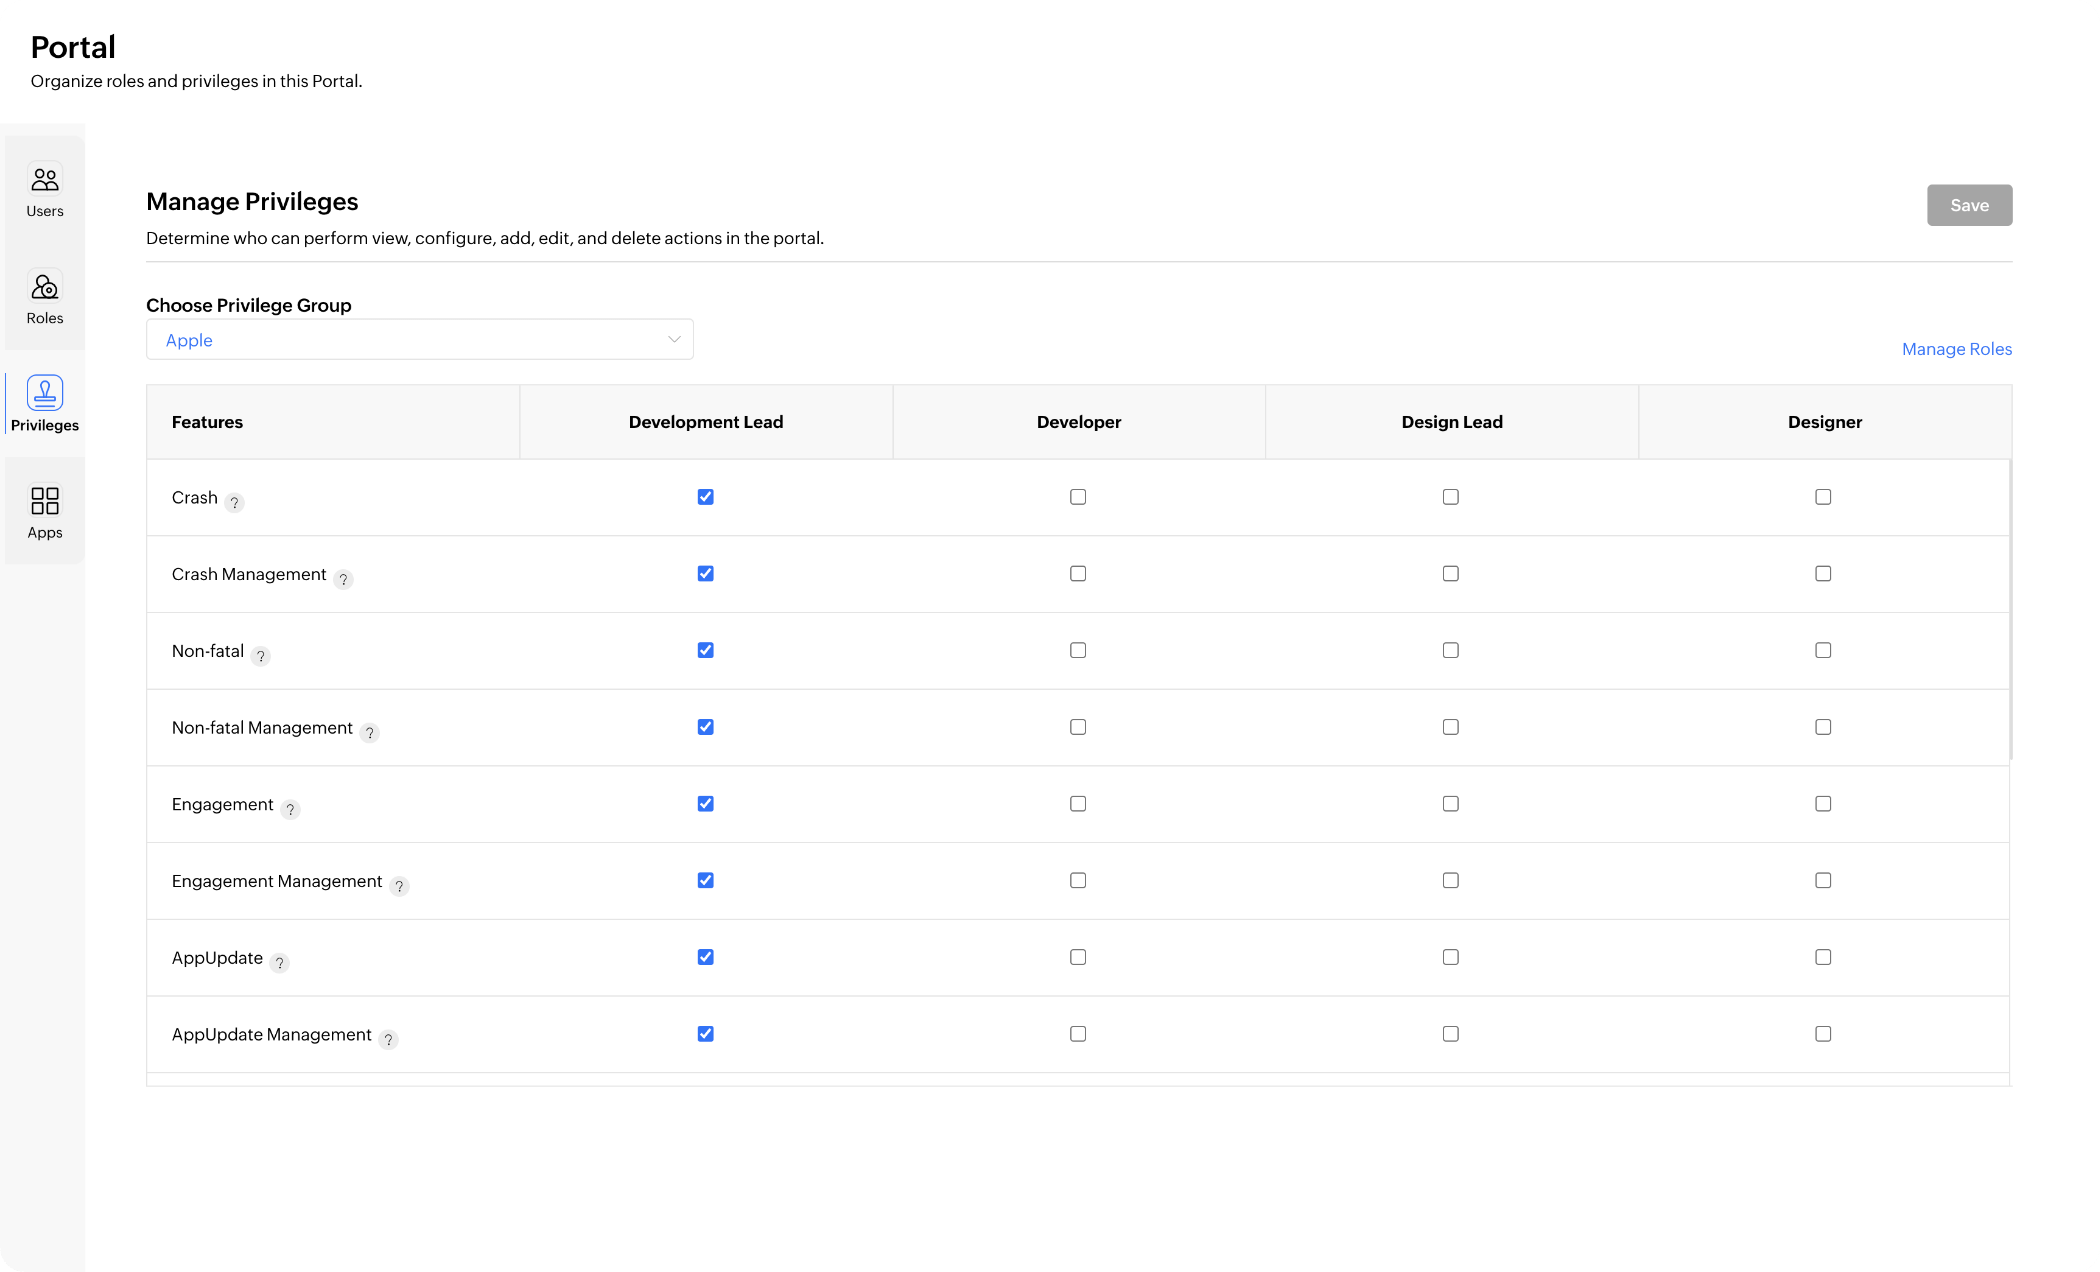Click the help icon beside Crash
Screen dimensions: 2100x1272
(x=234, y=502)
